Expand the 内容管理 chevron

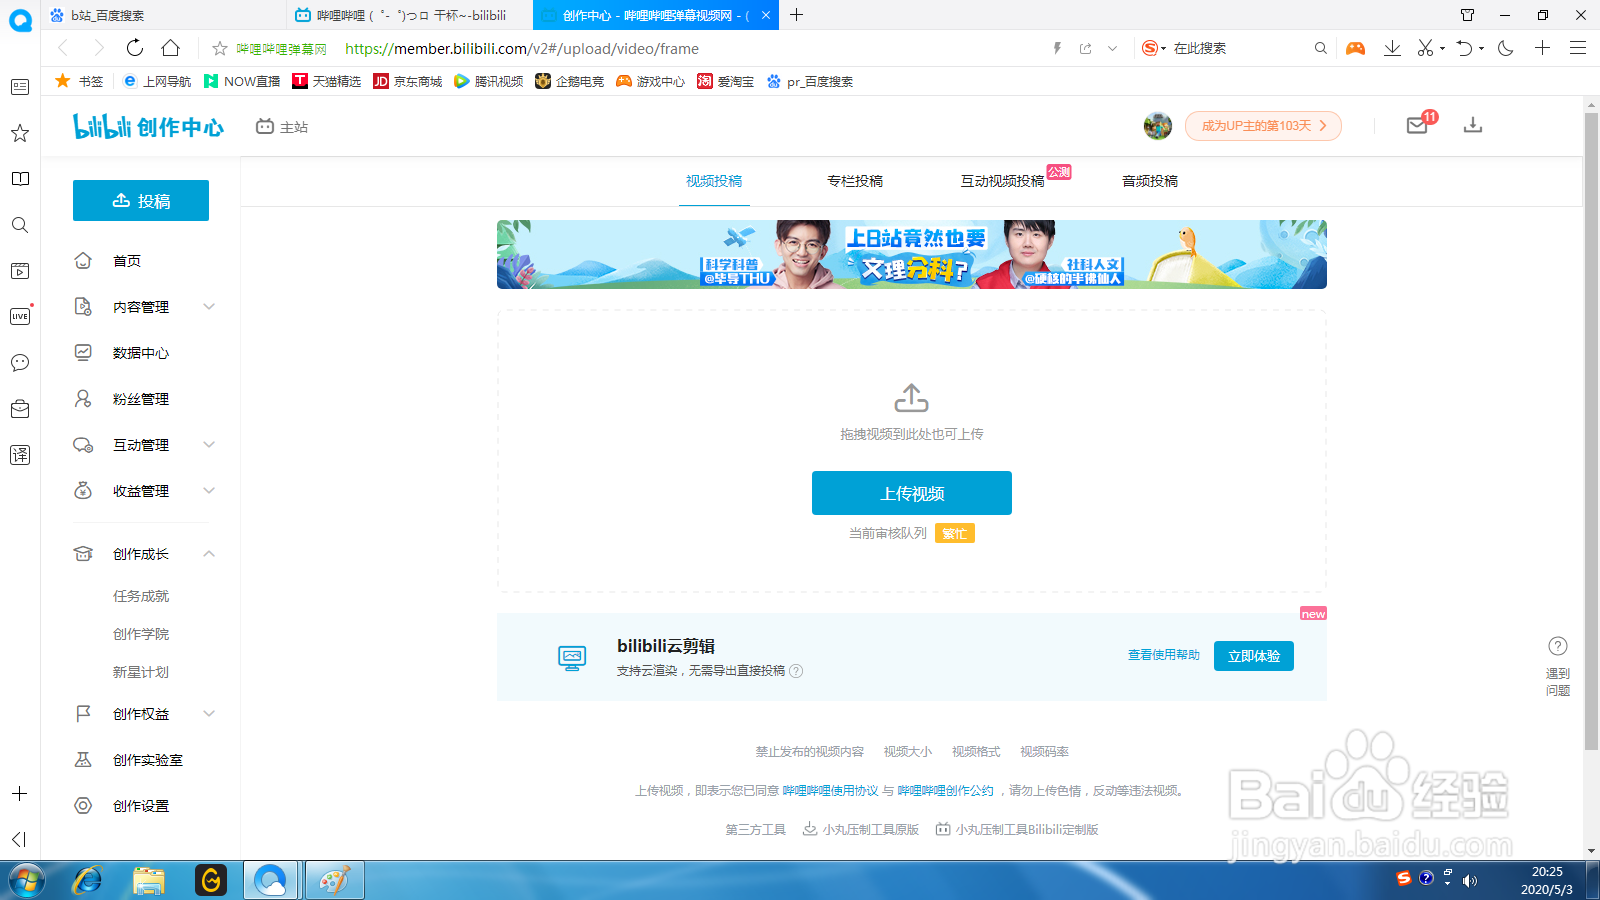click(209, 307)
